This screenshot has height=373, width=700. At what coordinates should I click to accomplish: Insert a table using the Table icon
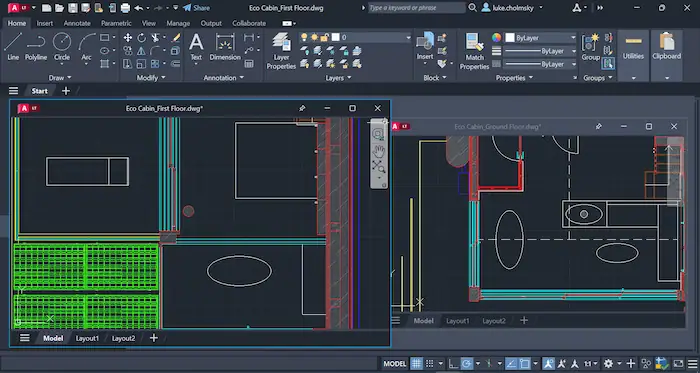point(249,64)
